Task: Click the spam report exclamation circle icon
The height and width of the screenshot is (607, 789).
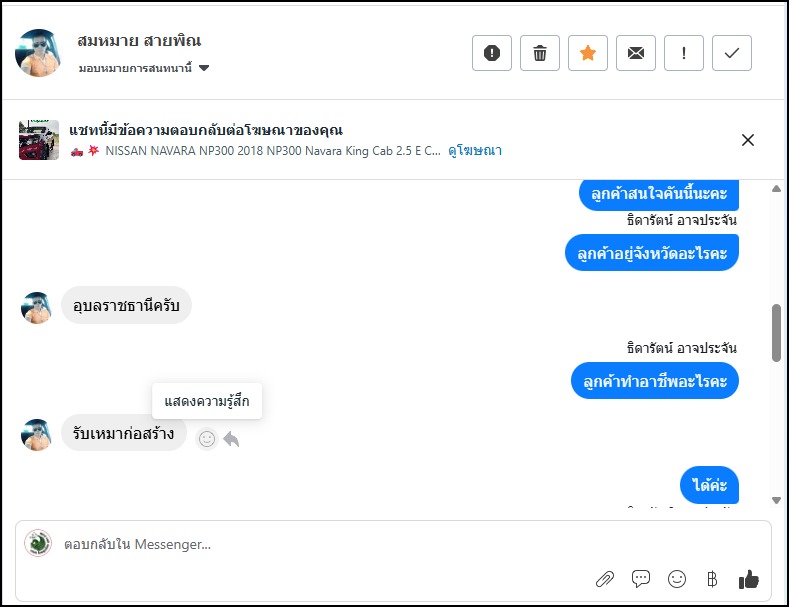Action: [x=492, y=54]
